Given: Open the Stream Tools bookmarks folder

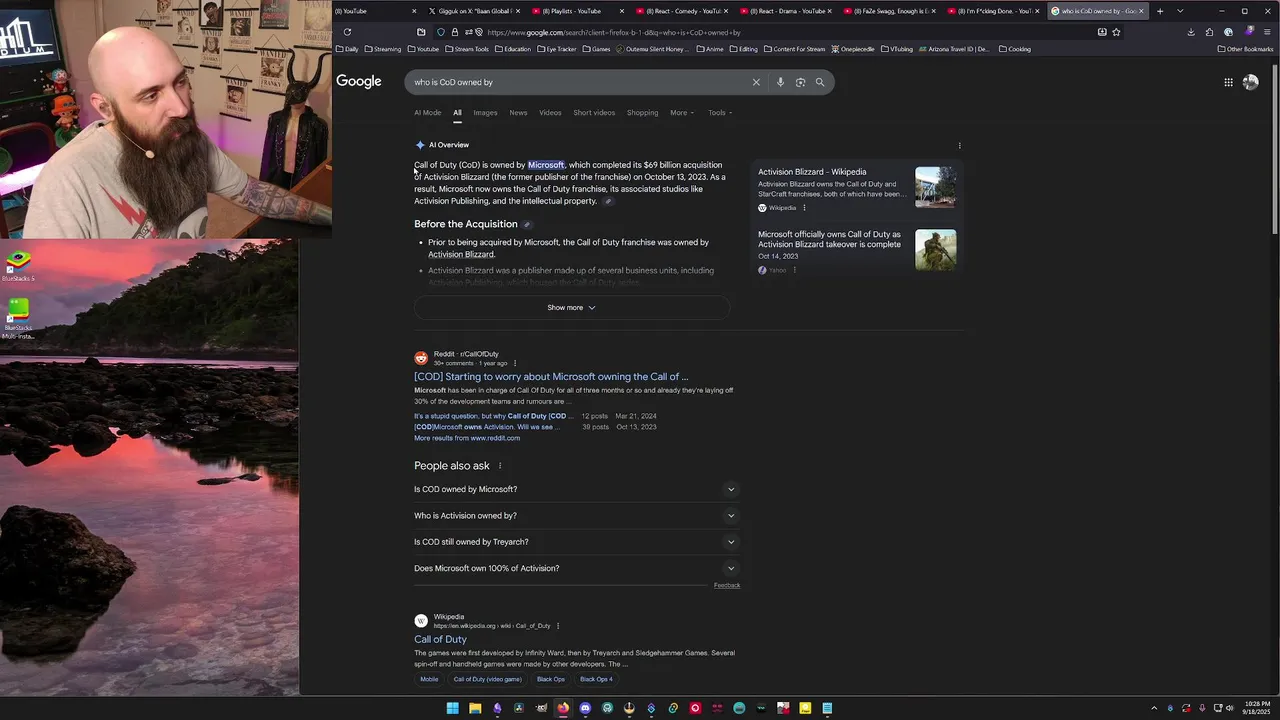Looking at the screenshot, I should pos(467,49).
